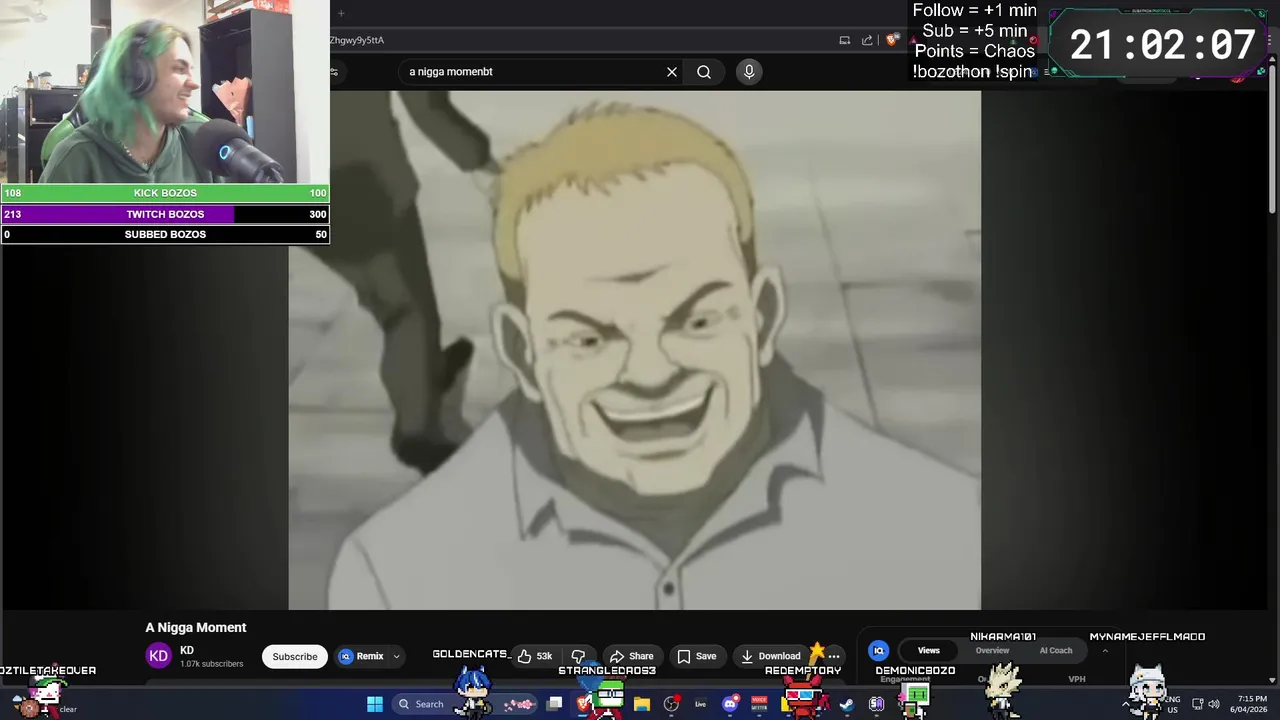Expand the dropdown arrow next to Remix
This screenshot has width=1280, height=720.
(x=396, y=657)
